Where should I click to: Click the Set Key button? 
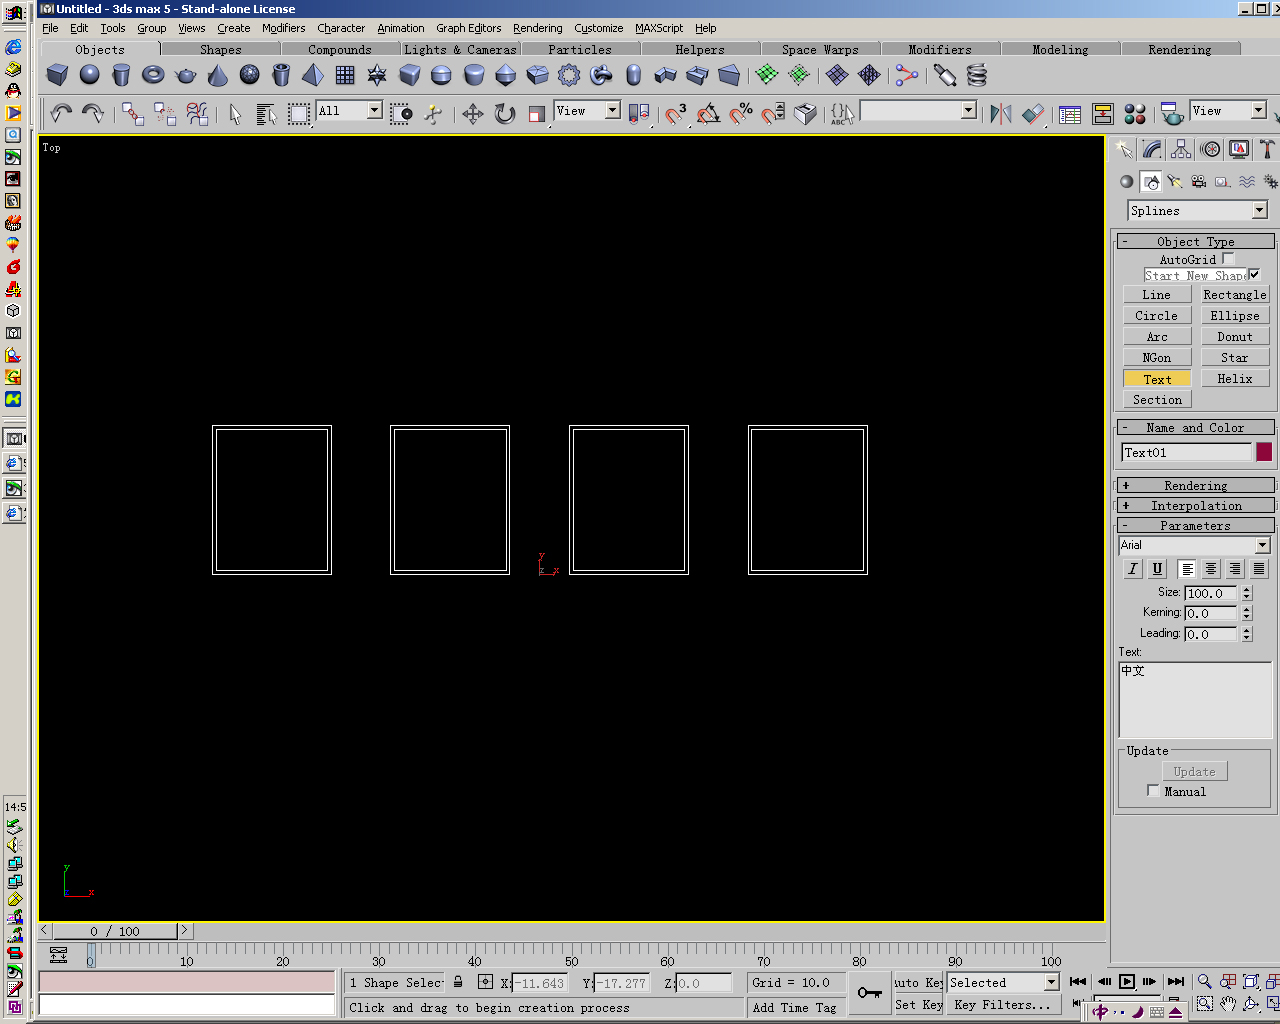tap(918, 1005)
